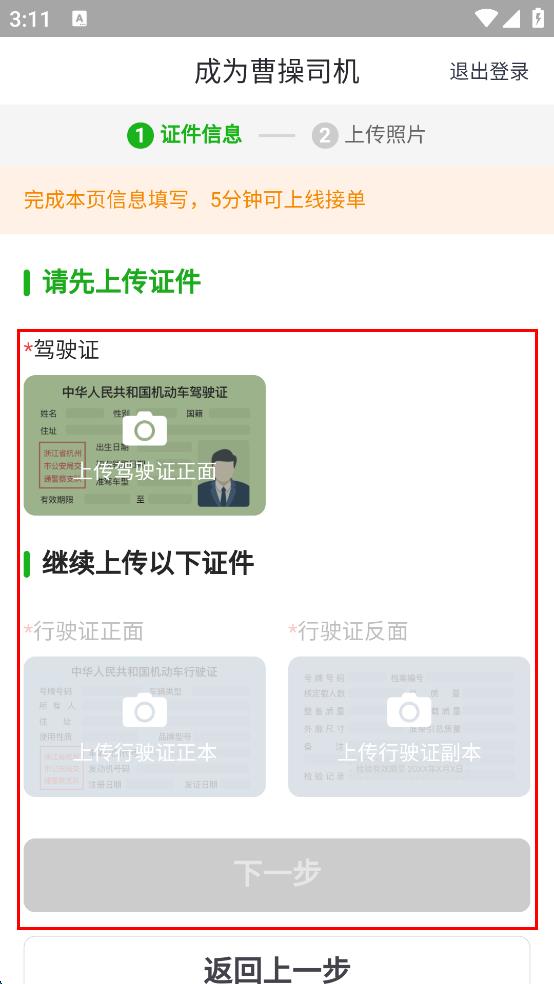Select the grey step 2 circle icon
554x984 pixels.
[x=325, y=136]
